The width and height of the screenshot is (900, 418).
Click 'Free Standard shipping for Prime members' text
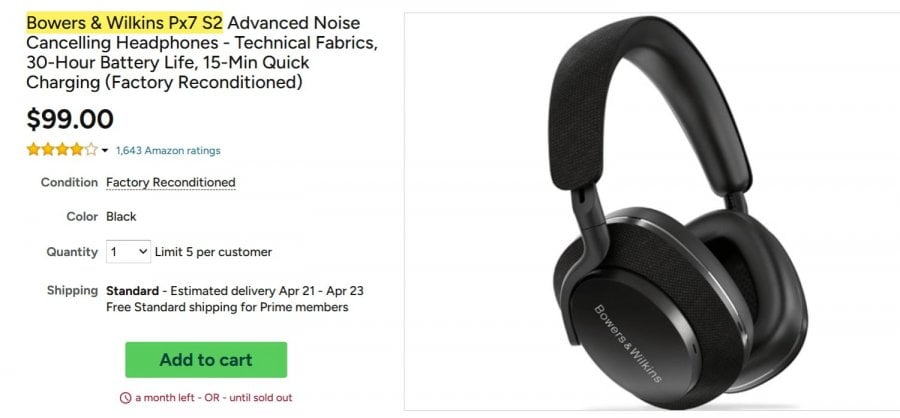pos(227,308)
